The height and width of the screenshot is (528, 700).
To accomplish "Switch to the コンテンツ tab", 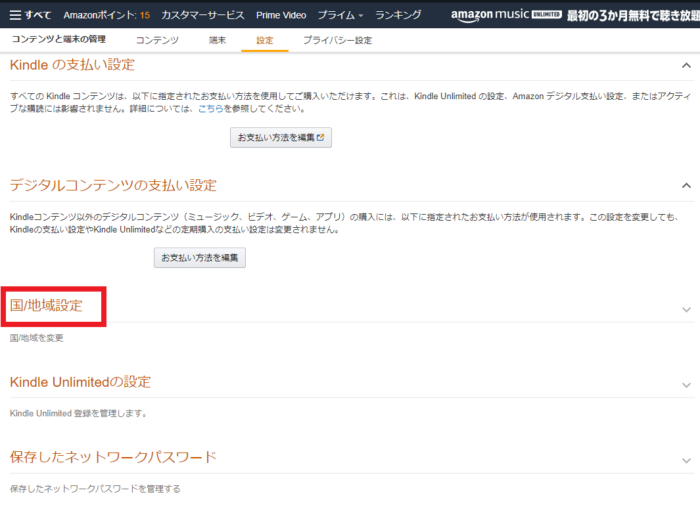I will (x=157, y=40).
